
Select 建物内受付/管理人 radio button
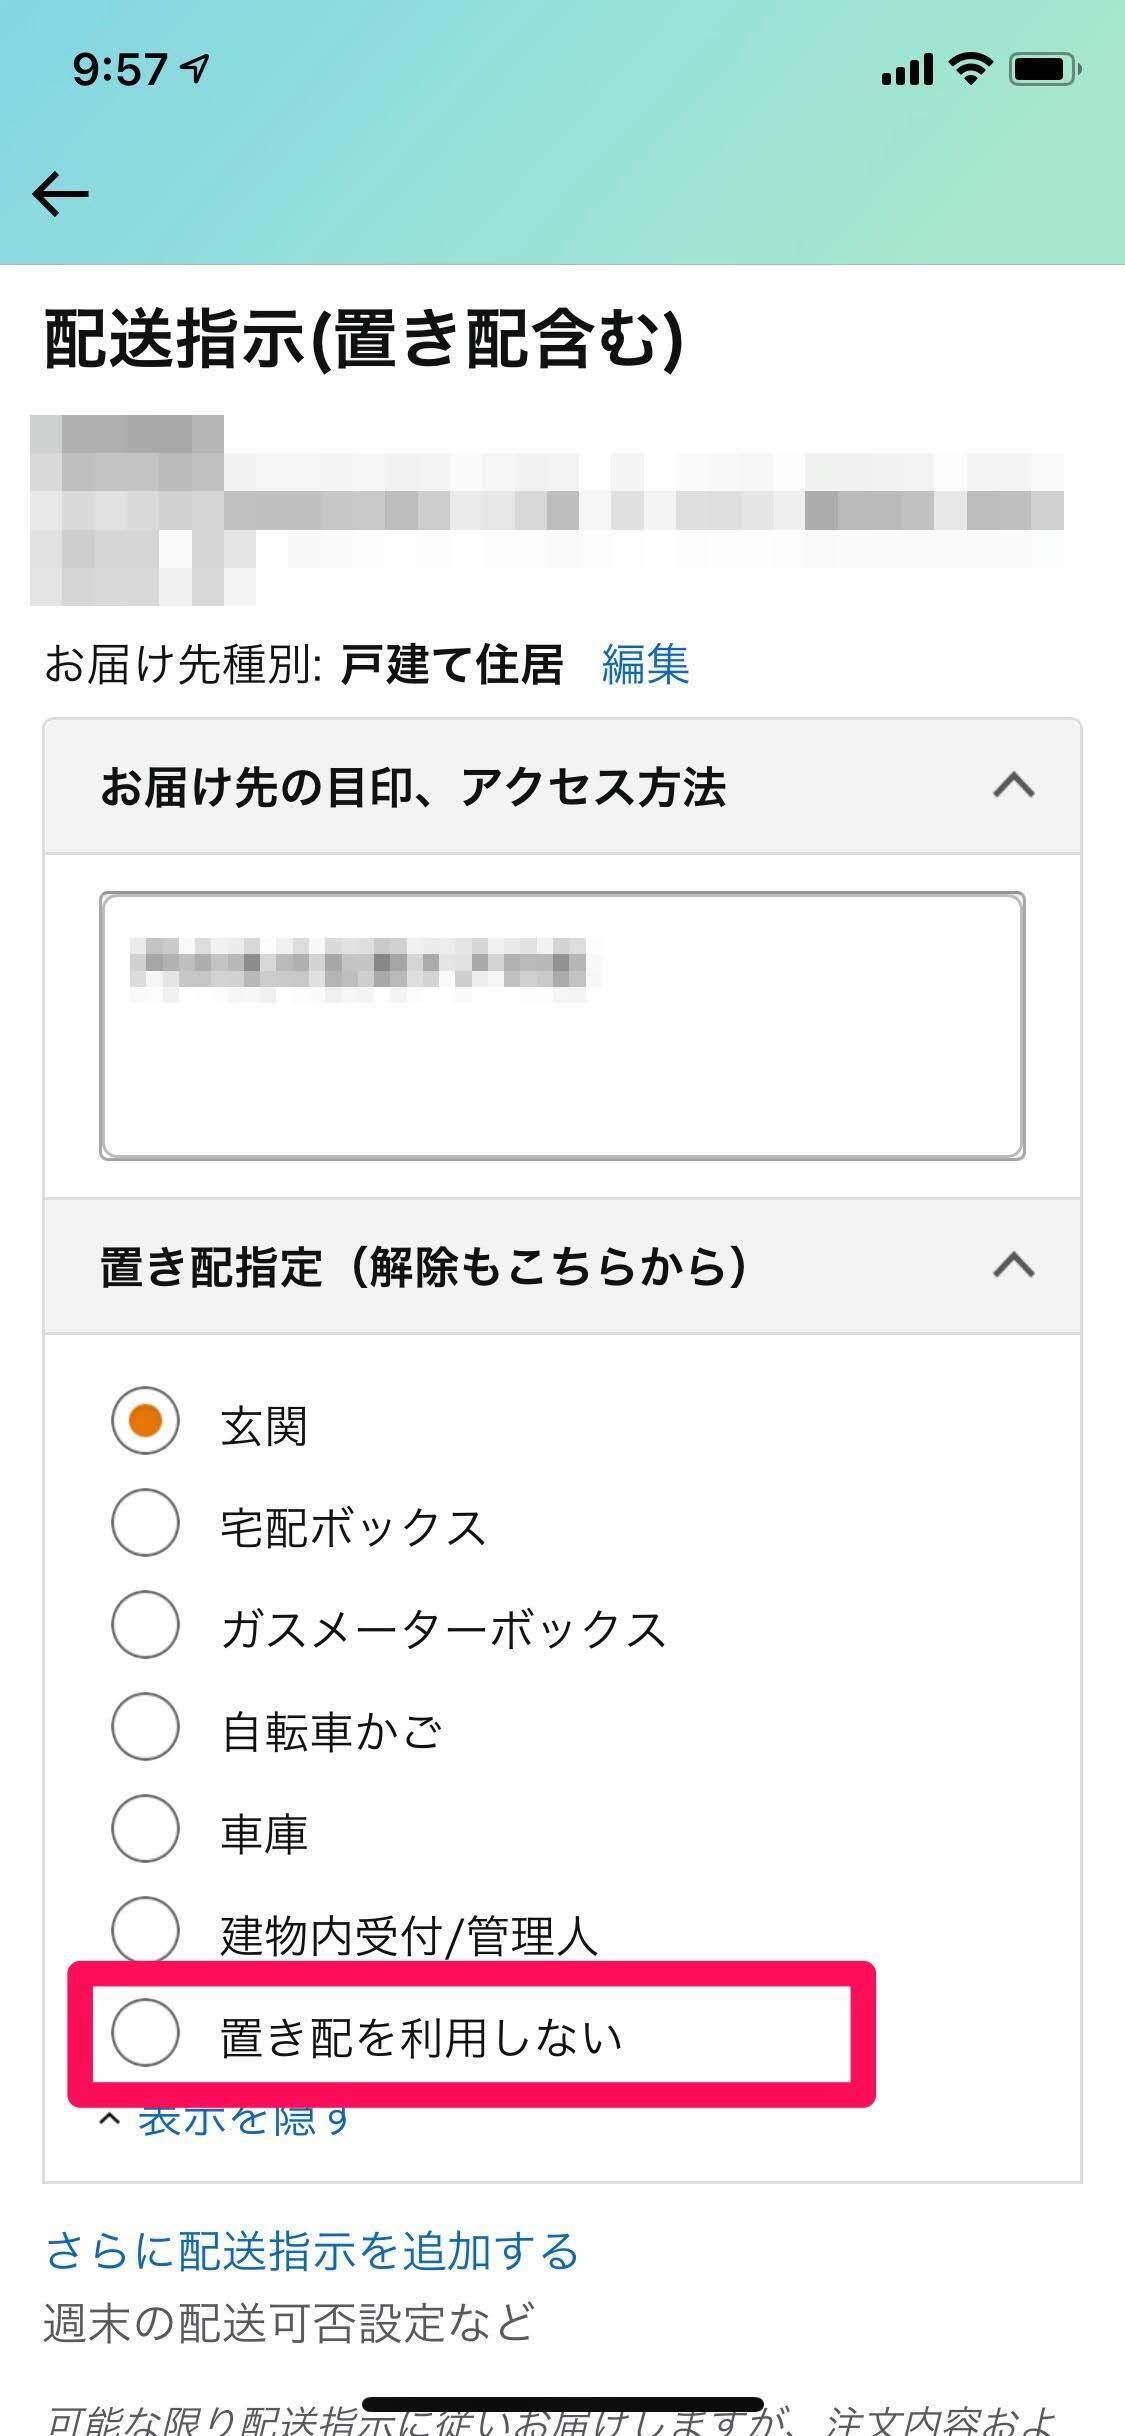pos(146,1931)
